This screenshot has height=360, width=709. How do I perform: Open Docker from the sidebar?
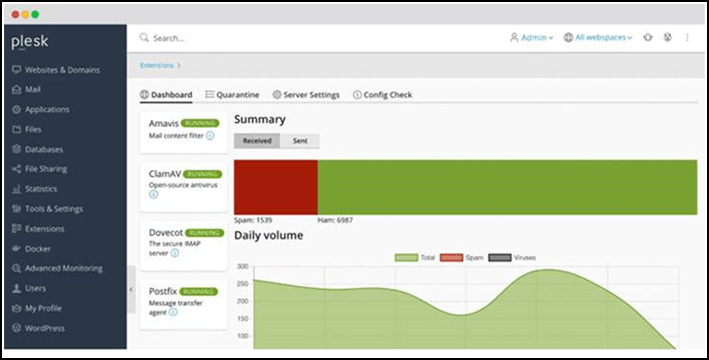point(31,248)
